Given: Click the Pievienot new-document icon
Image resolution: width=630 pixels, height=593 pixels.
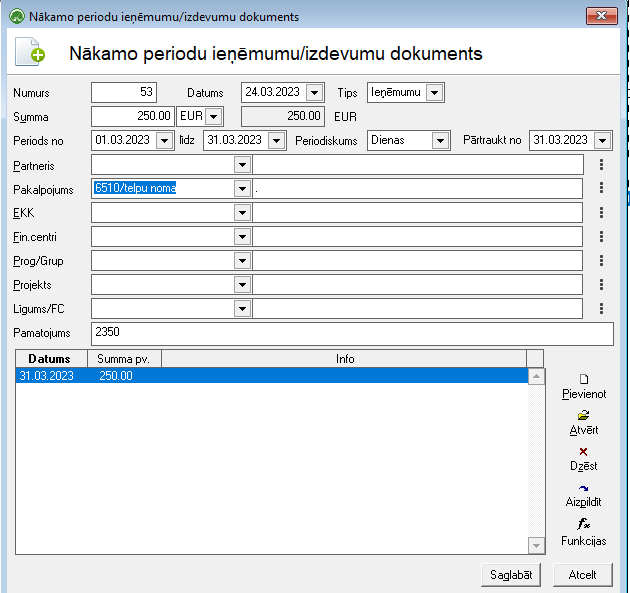Looking at the screenshot, I should click(x=584, y=379).
